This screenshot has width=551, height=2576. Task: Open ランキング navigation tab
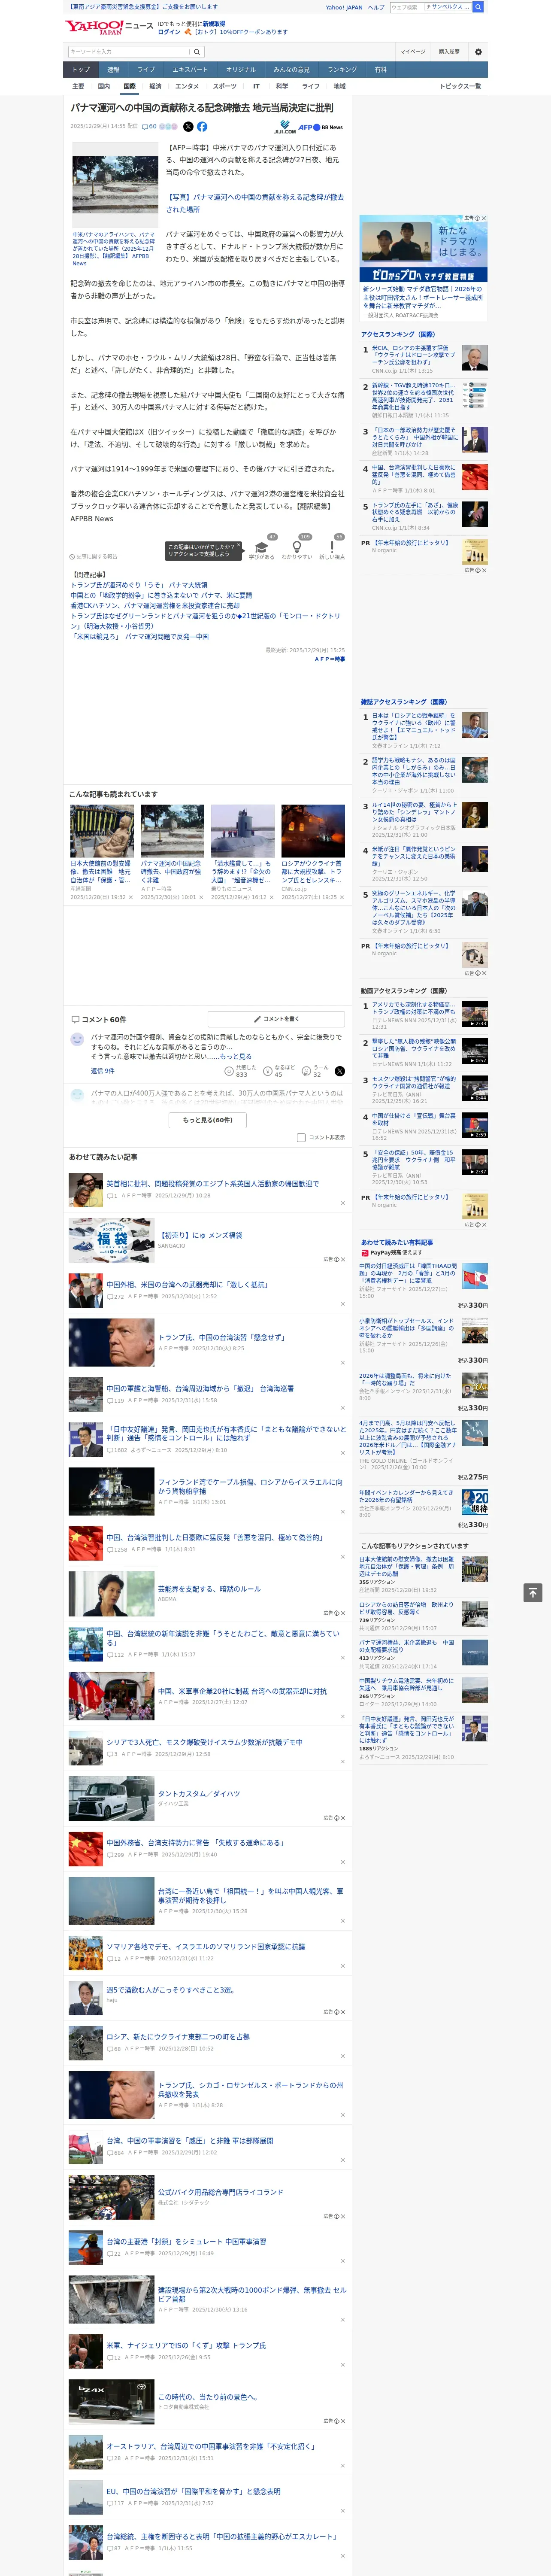[342, 70]
